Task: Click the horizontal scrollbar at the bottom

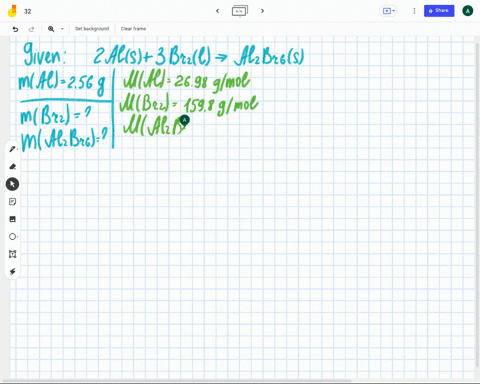Action: click(177, 380)
